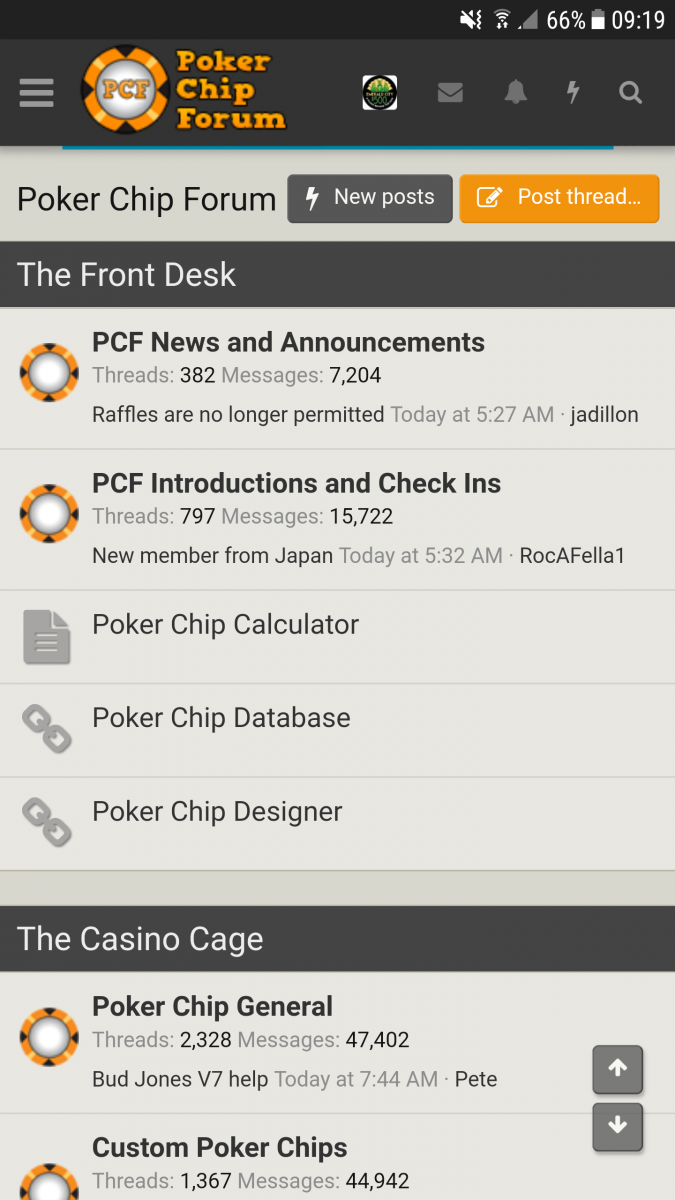This screenshot has height=1200, width=675.
Task: Tap the Poker Chip Forum logo
Action: tap(184, 91)
